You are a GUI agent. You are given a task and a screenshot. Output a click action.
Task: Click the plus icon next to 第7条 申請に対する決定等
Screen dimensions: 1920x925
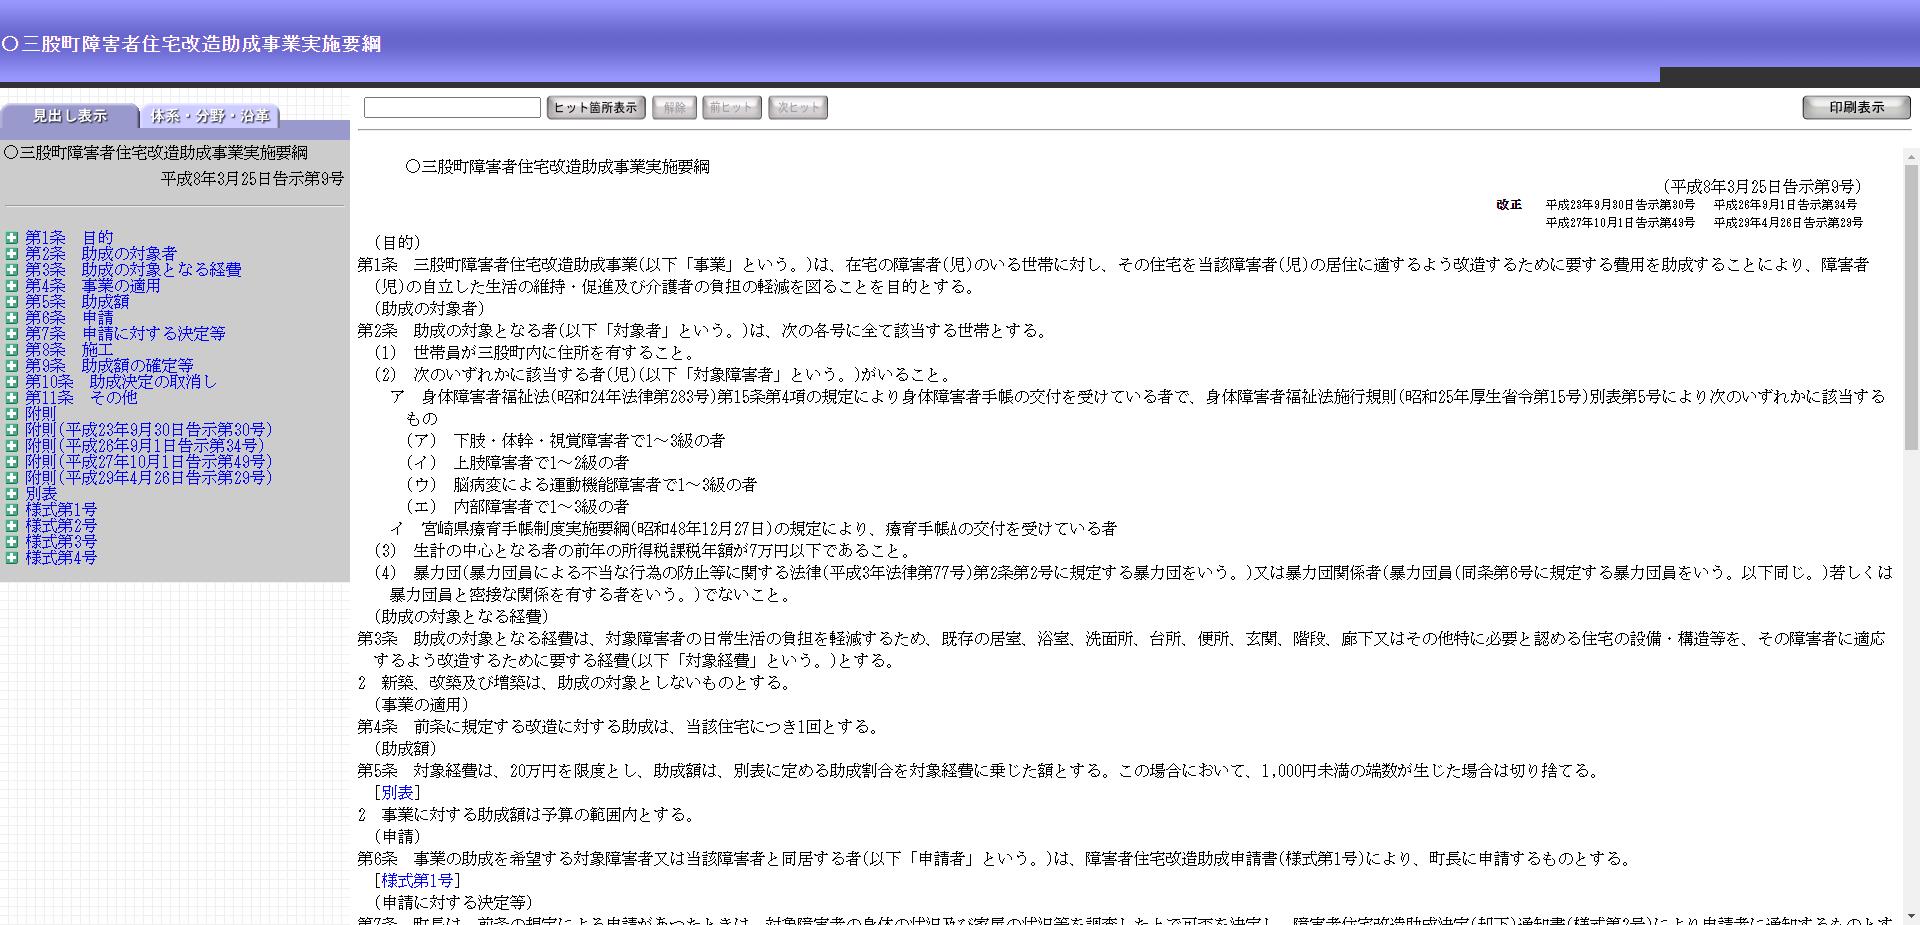click(12, 333)
